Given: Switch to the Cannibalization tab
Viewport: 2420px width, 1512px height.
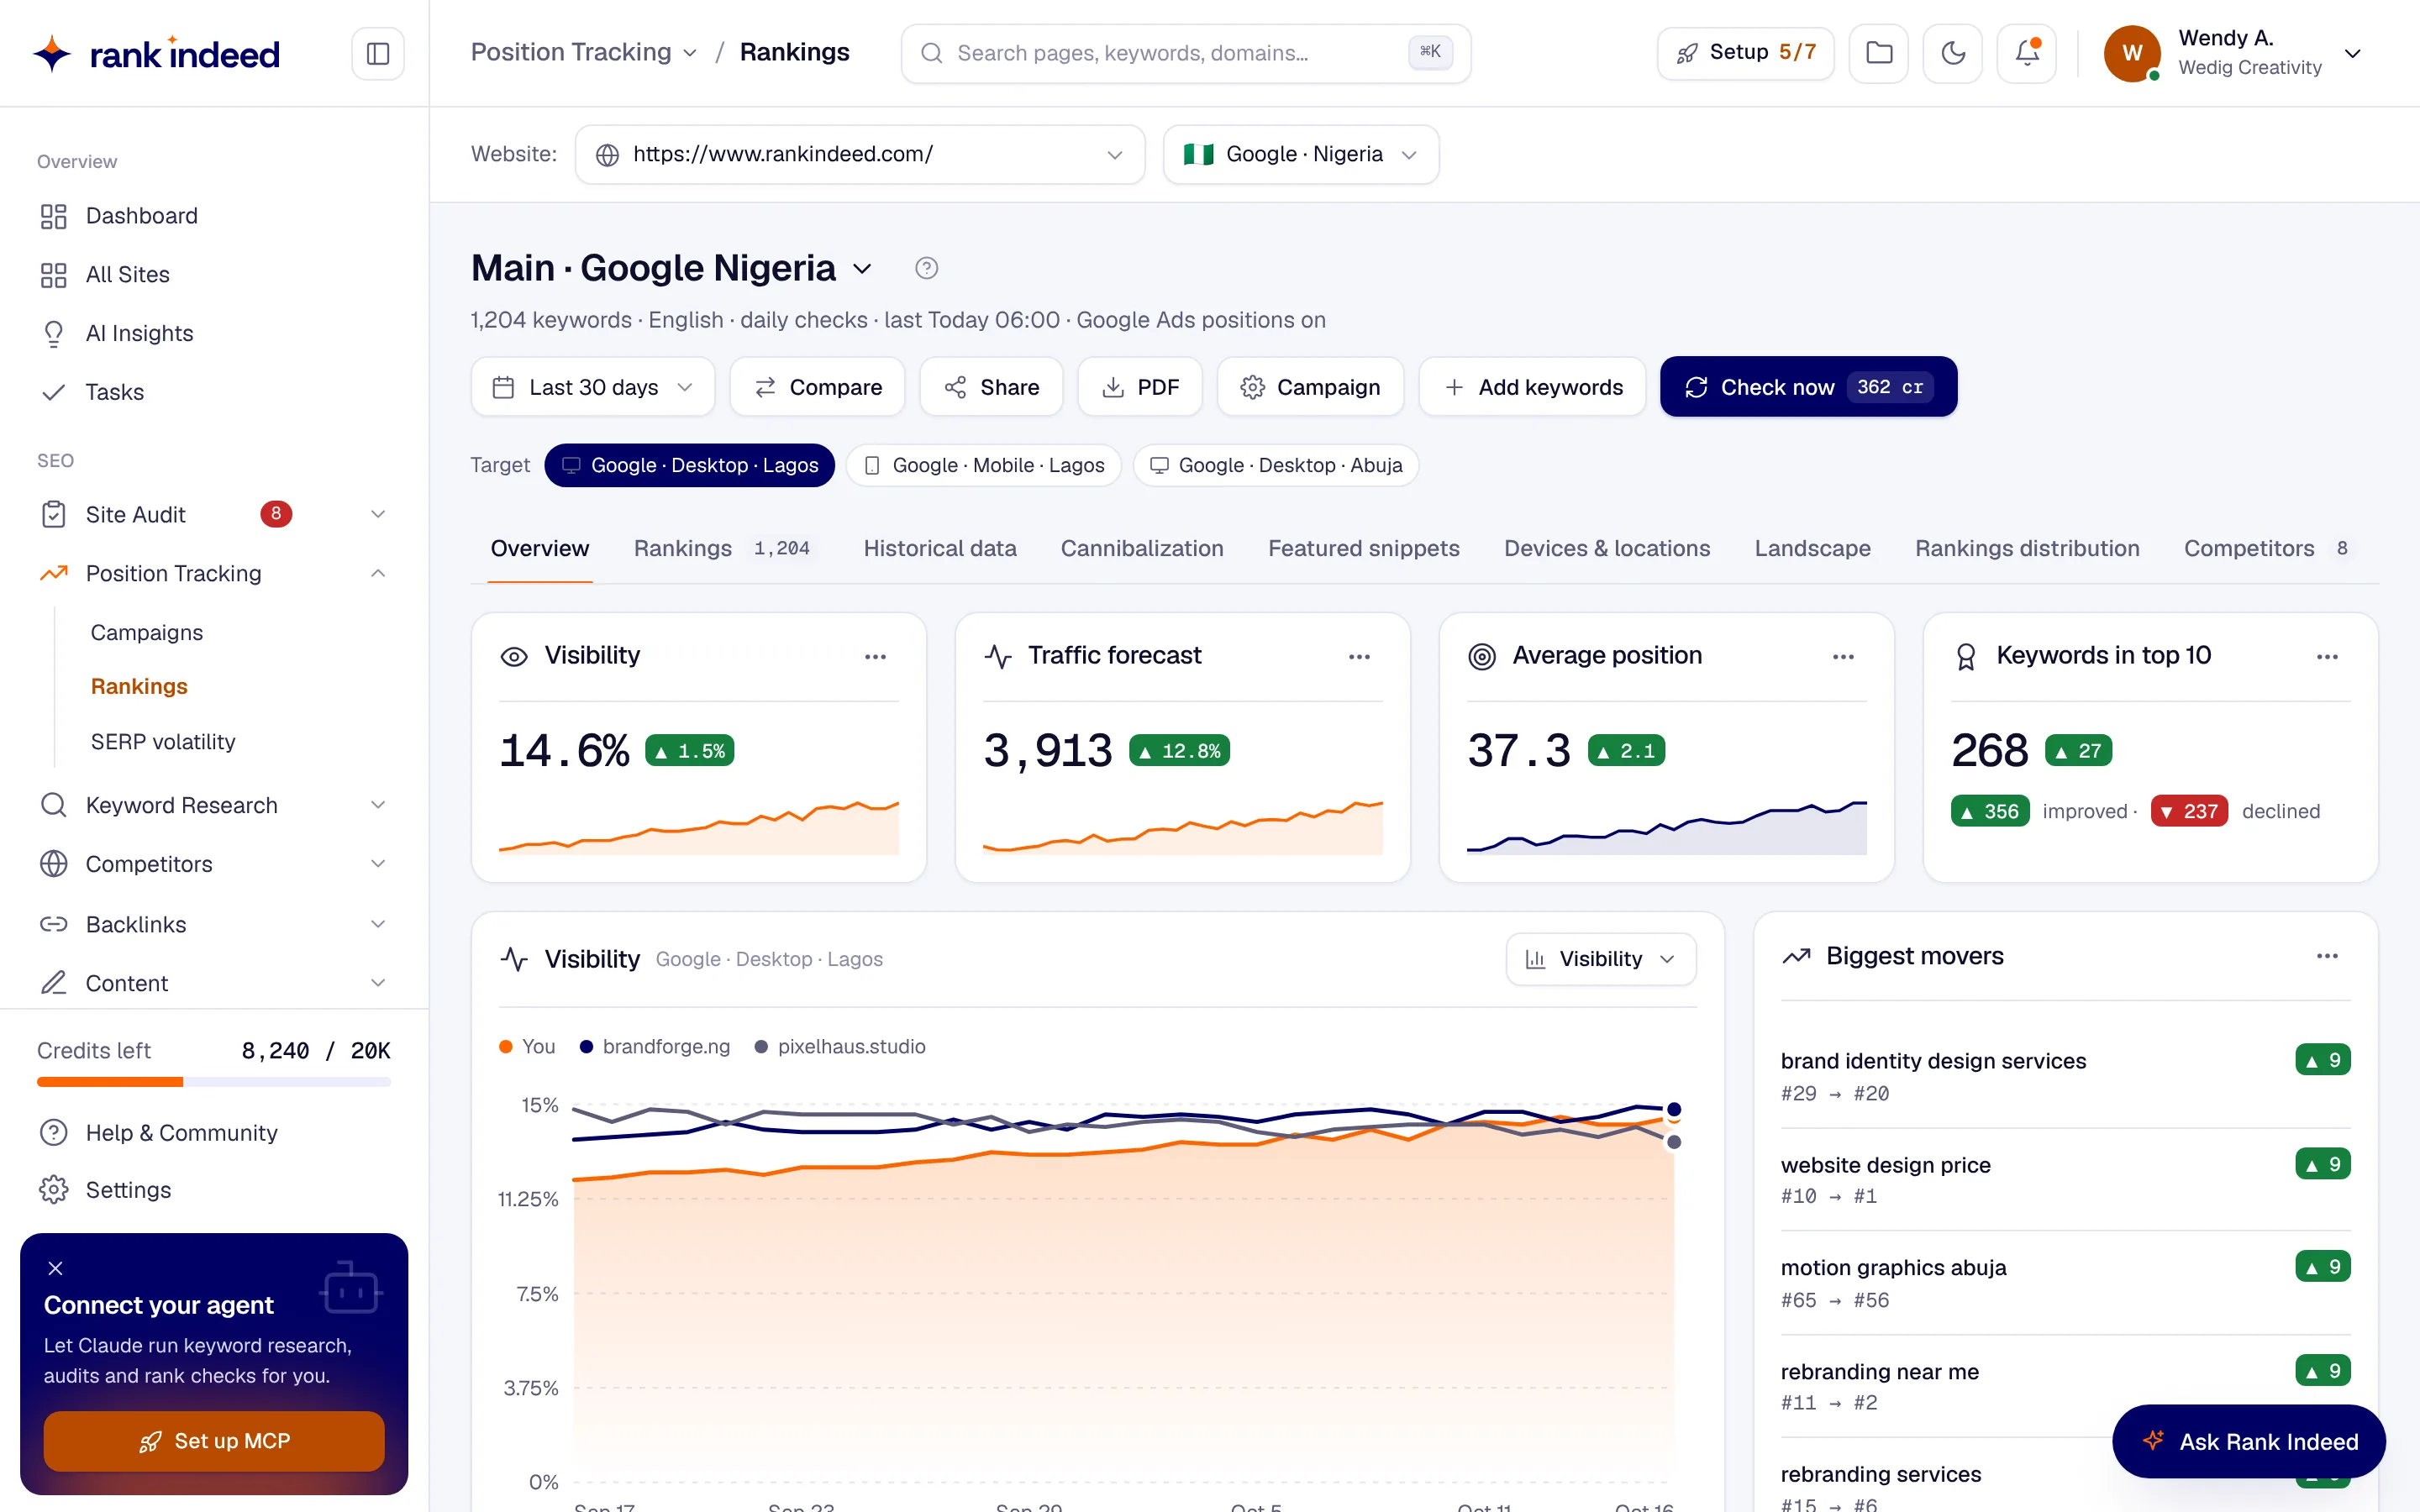Looking at the screenshot, I should (1142, 548).
